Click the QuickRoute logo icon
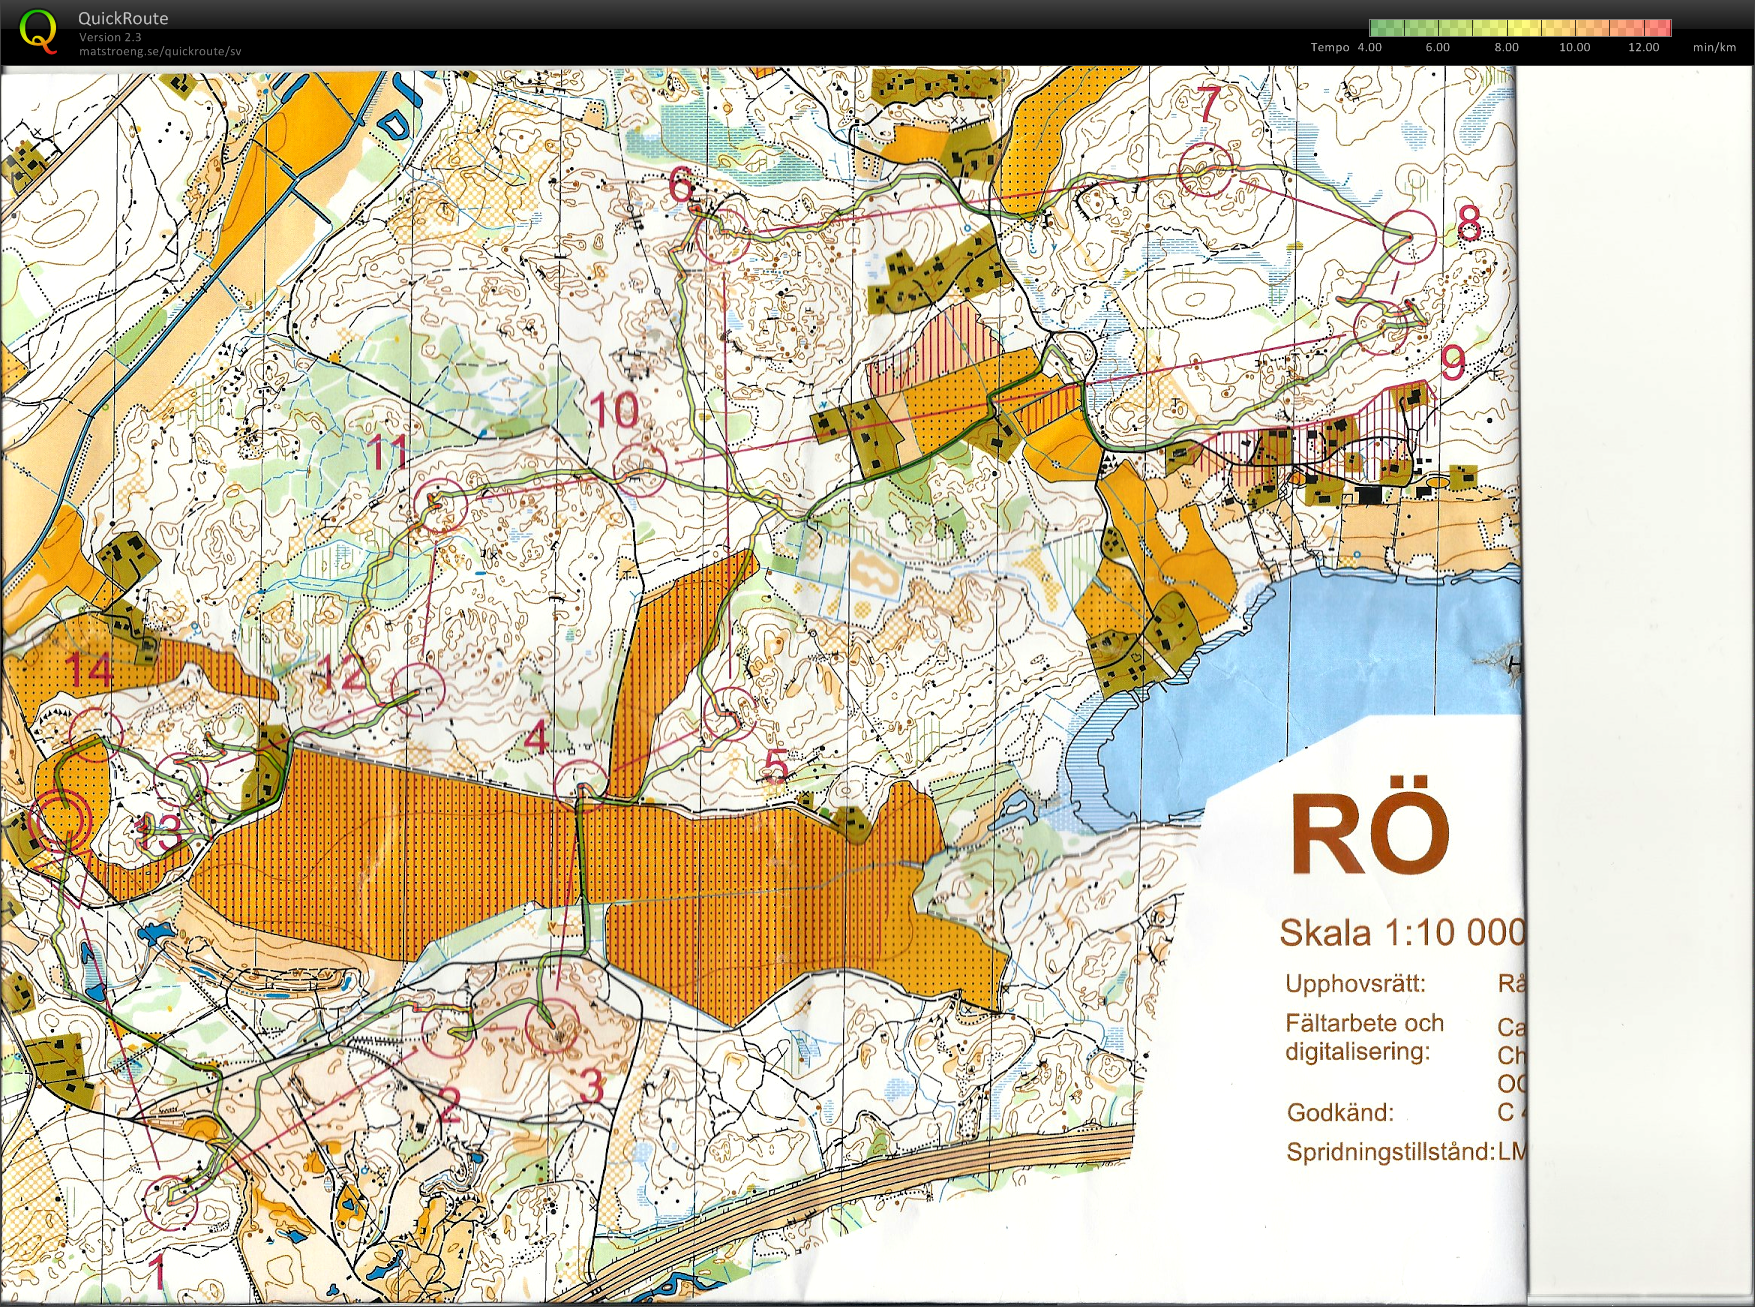 [38, 31]
